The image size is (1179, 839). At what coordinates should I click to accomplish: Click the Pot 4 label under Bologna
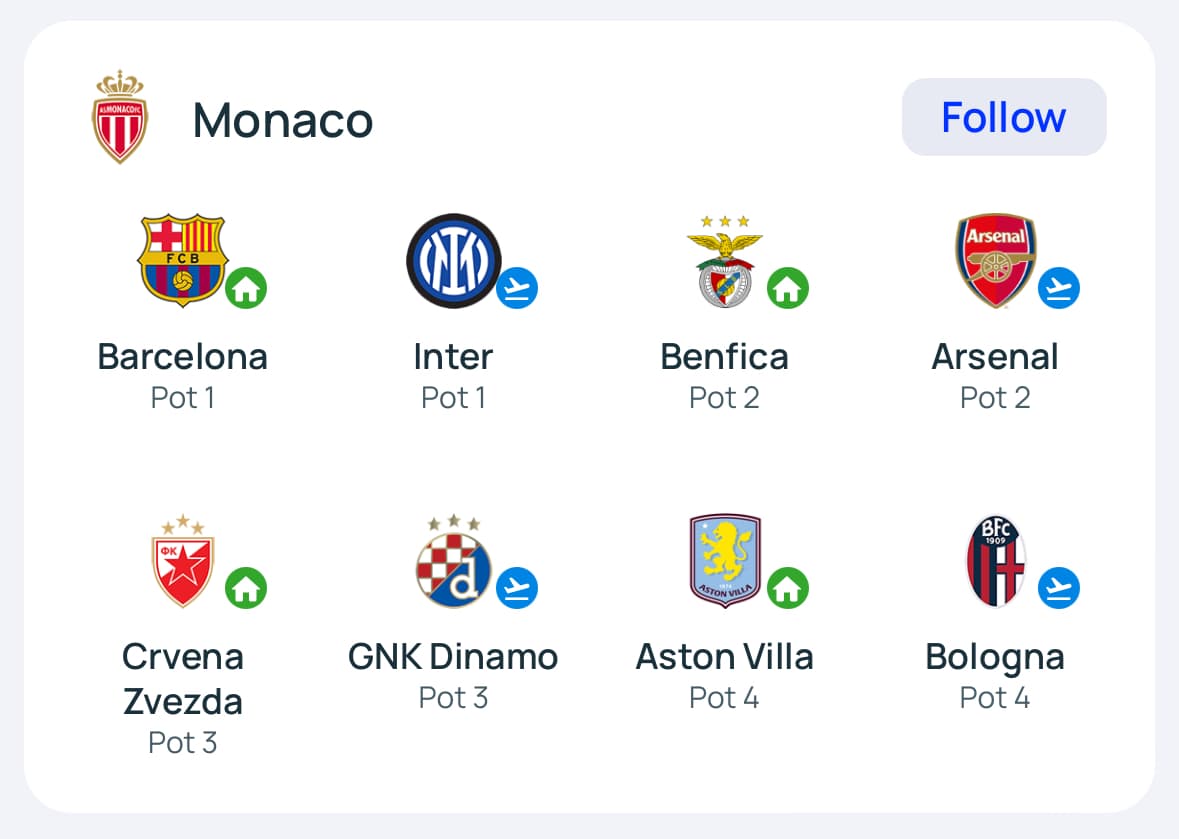click(x=995, y=697)
